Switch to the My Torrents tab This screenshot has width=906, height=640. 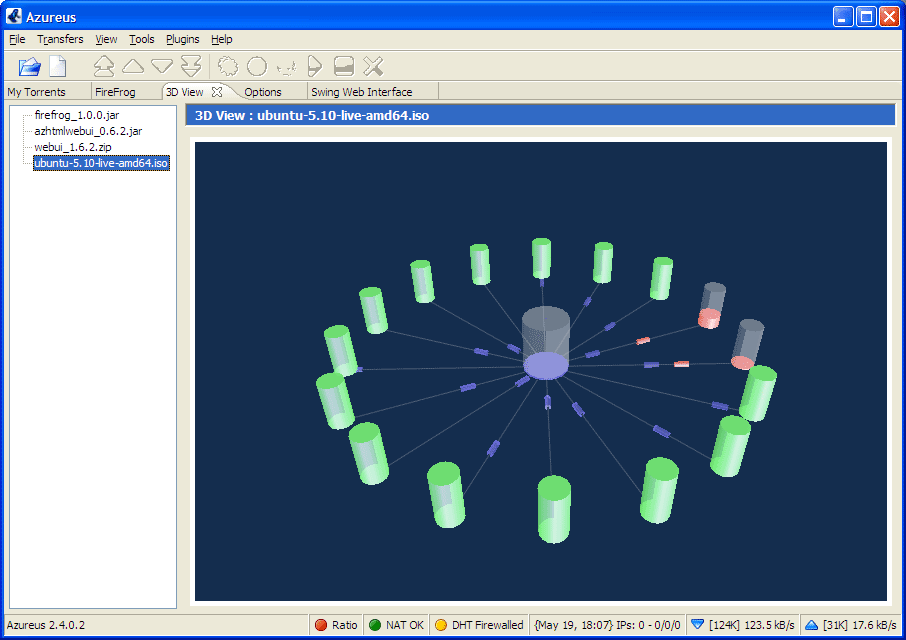(x=36, y=92)
